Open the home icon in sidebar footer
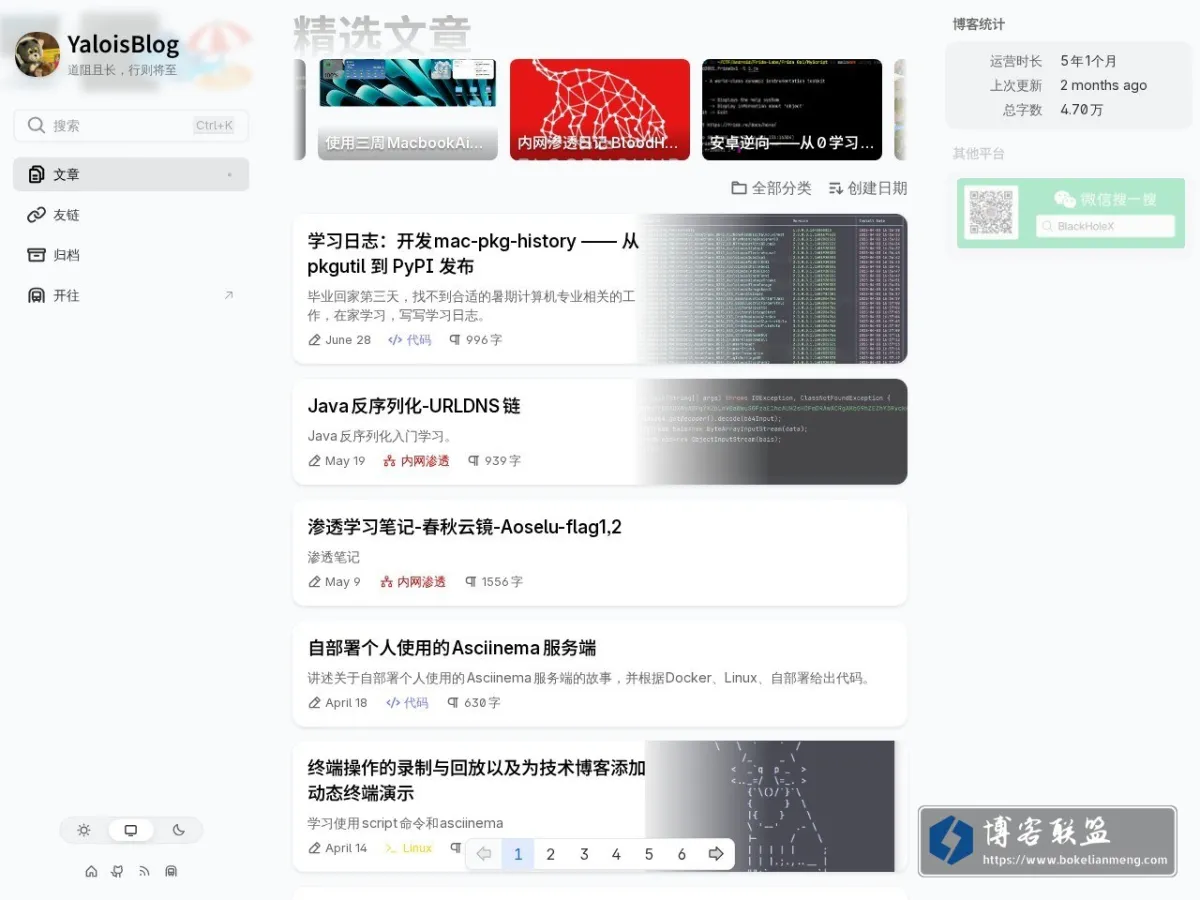 tap(91, 872)
